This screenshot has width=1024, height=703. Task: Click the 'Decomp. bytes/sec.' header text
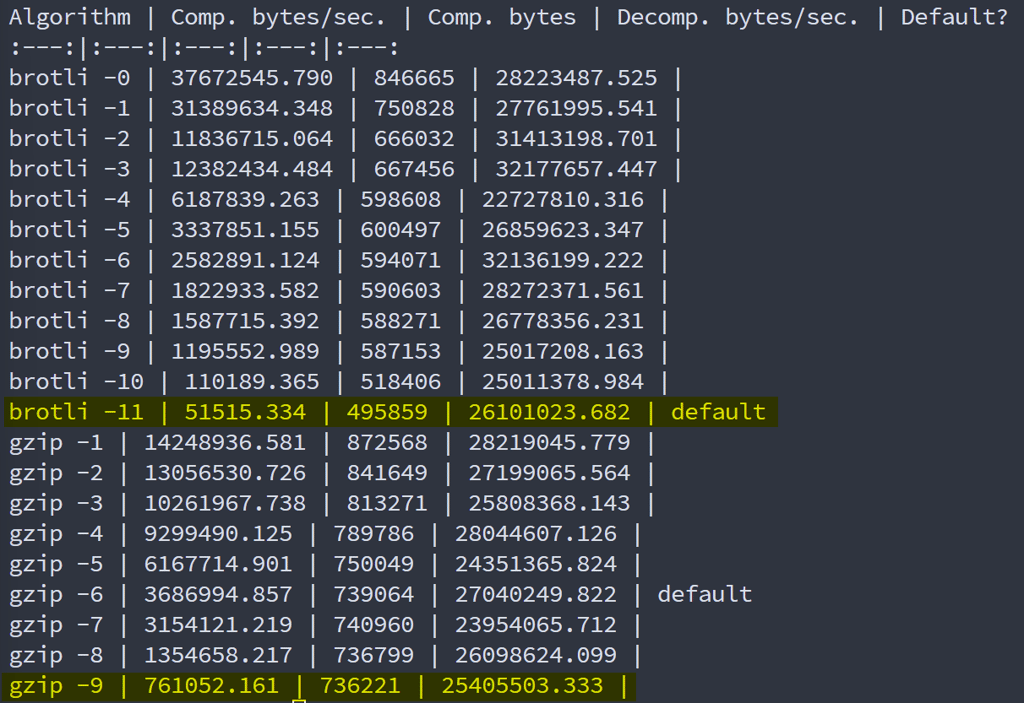click(737, 18)
